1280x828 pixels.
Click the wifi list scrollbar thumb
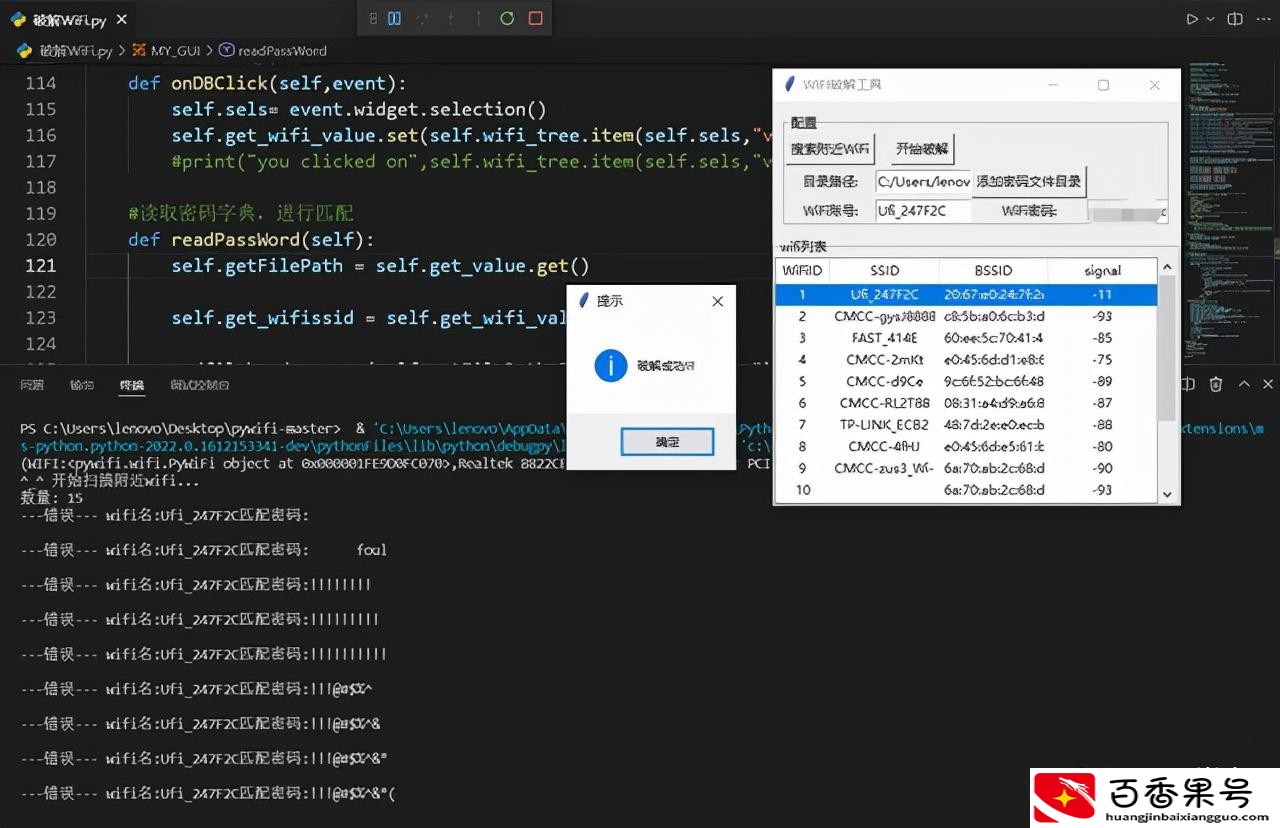1166,348
